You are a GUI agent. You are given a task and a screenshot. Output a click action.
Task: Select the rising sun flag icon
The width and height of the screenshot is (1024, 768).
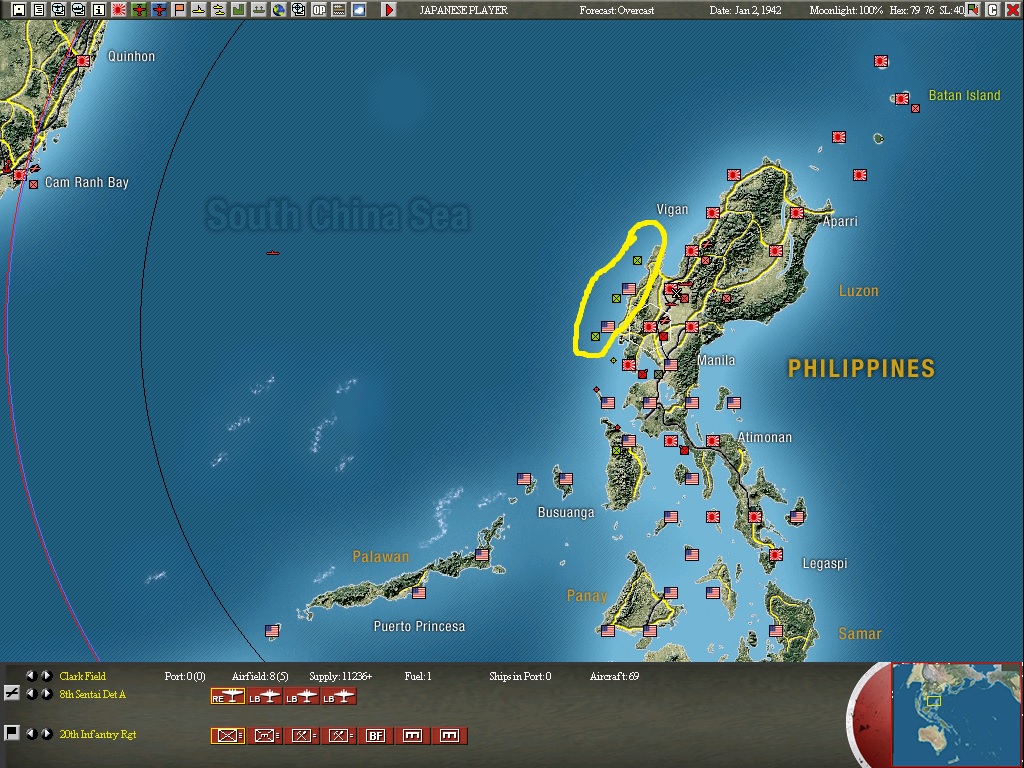point(119,8)
